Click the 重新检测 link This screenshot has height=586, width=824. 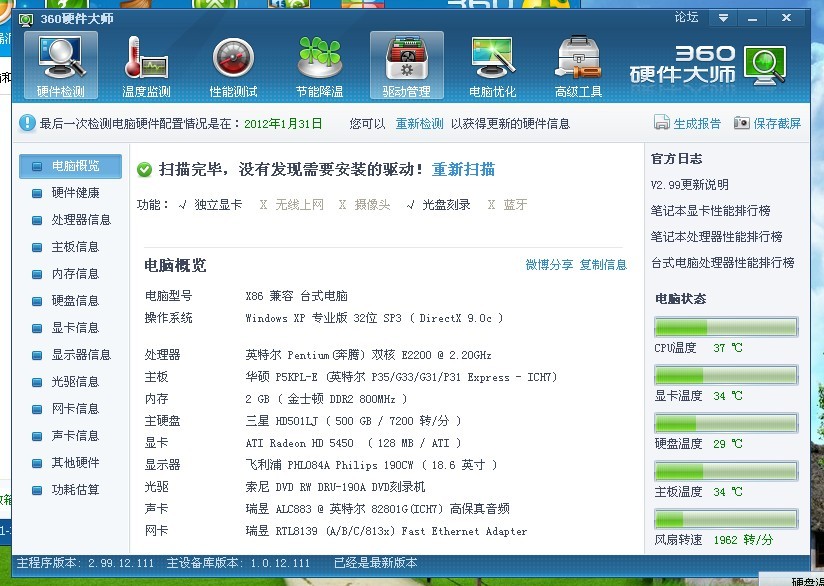(x=419, y=124)
